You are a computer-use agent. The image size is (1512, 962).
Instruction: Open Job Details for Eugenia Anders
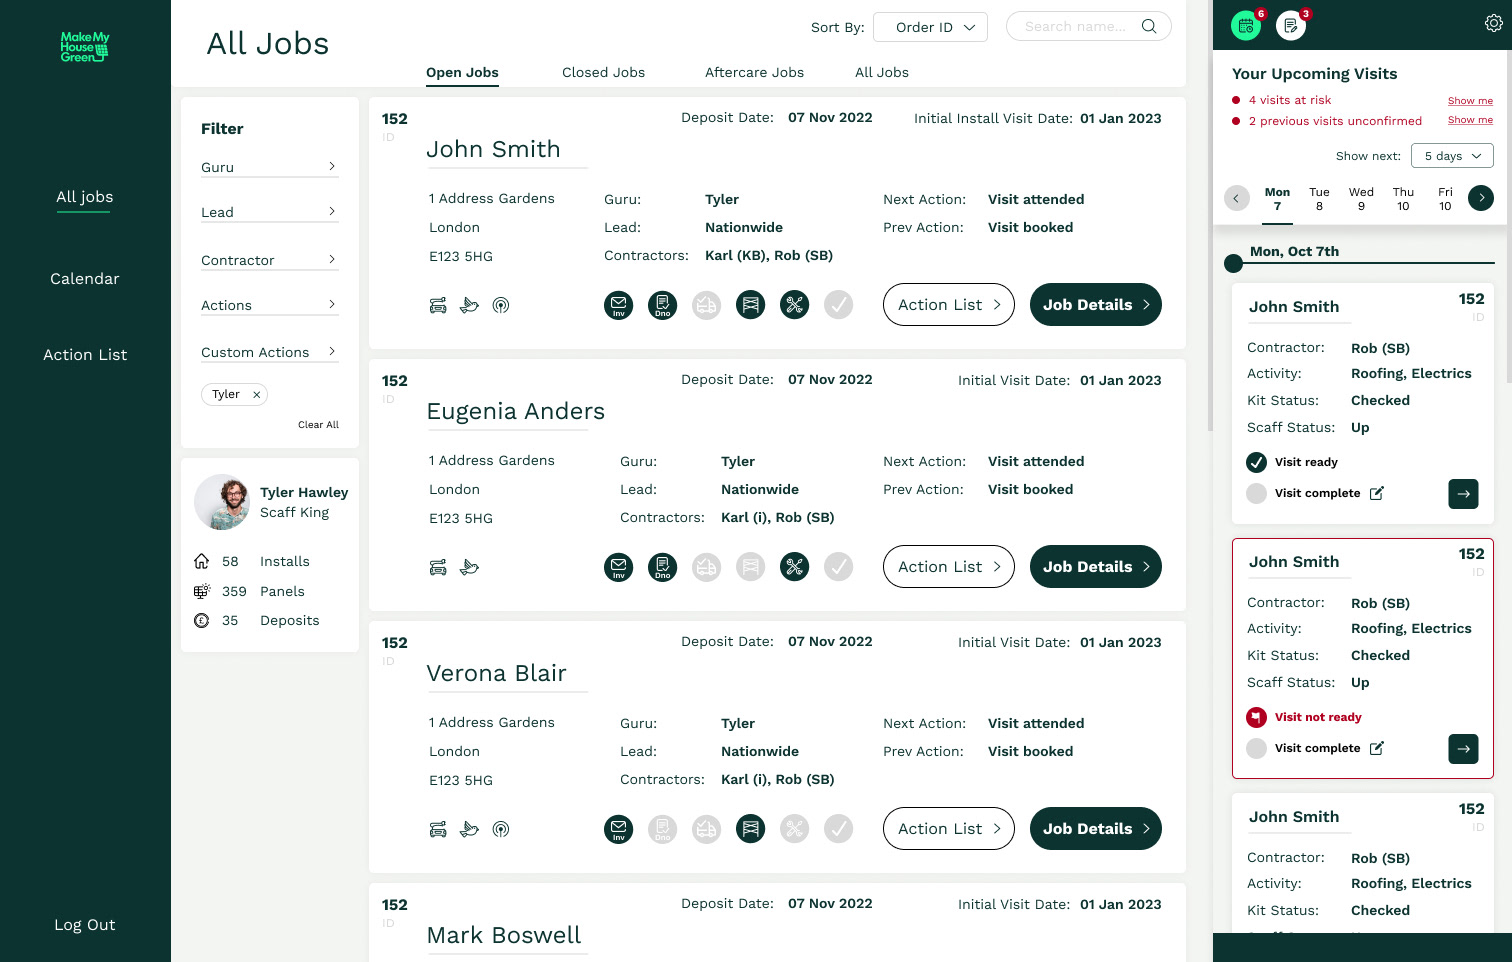[x=1096, y=567]
